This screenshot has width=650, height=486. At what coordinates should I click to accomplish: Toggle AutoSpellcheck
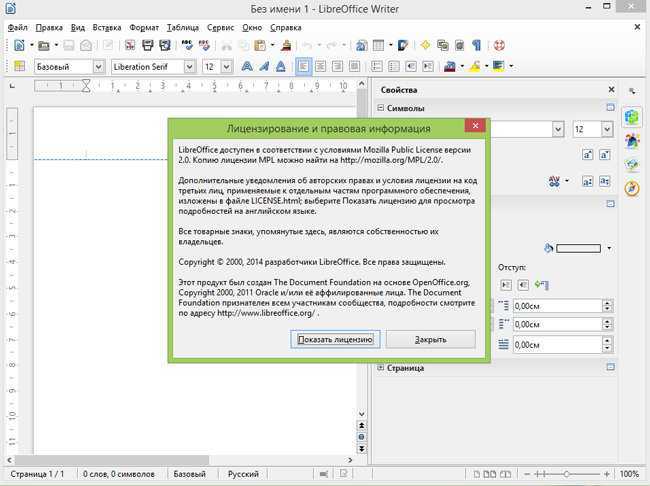(x=204, y=45)
